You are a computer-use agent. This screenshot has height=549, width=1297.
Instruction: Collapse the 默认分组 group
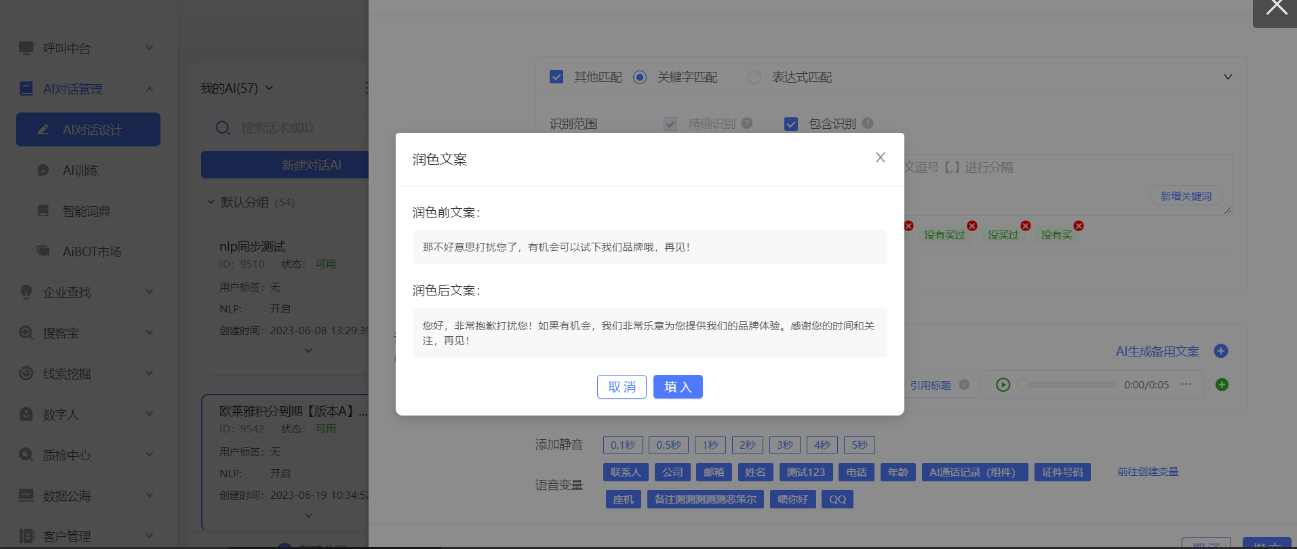coord(210,202)
